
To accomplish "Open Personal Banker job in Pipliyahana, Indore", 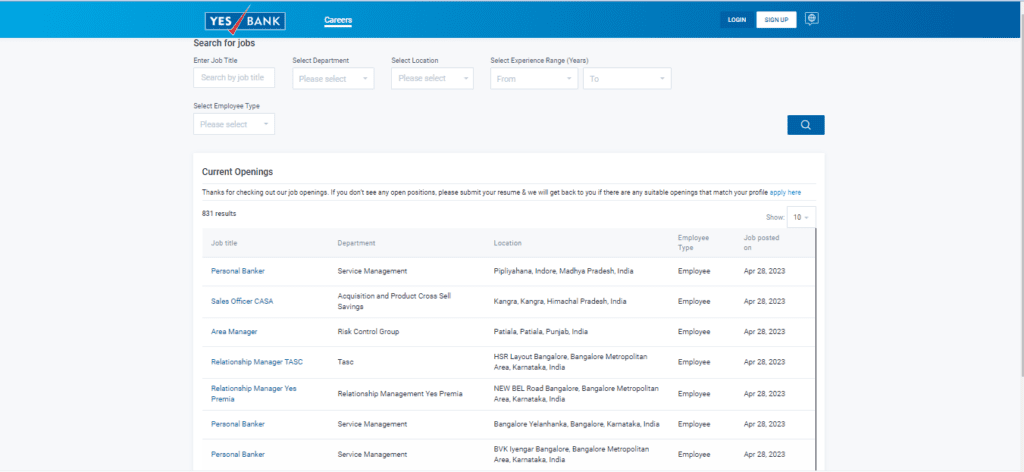I will 238,271.
